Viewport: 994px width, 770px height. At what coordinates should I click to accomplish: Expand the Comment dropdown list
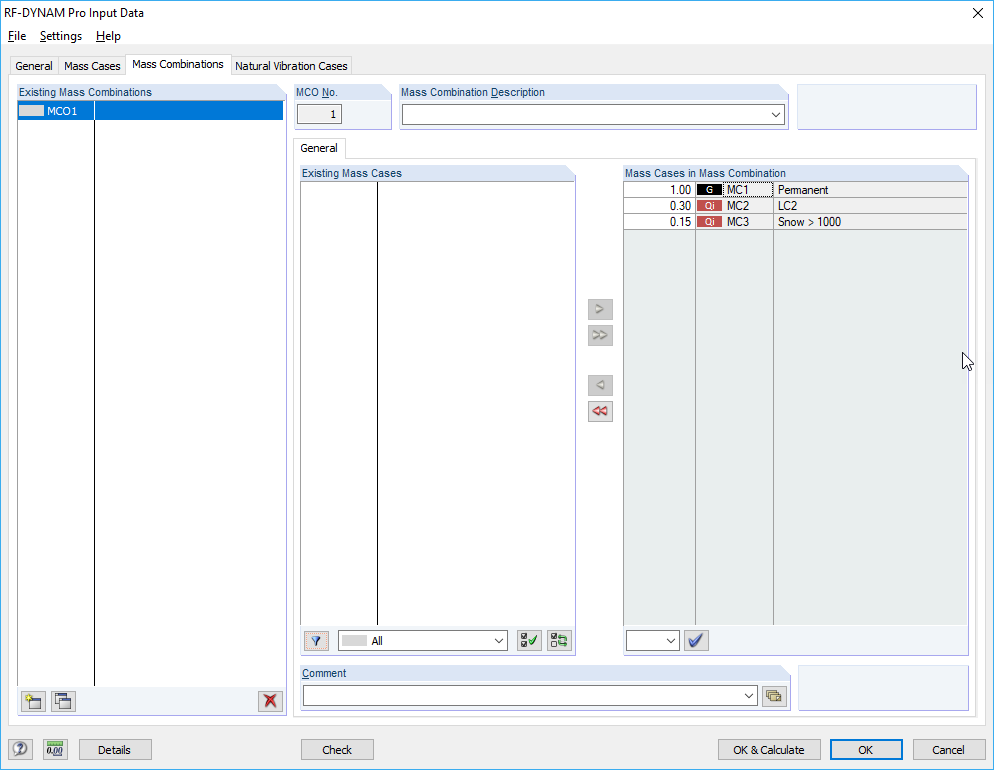[x=748, y=696]
